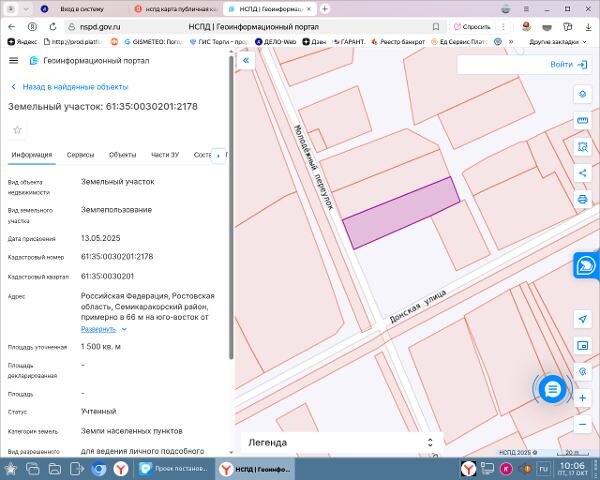Select the ruler measurement tool

(x=582, y=121)
